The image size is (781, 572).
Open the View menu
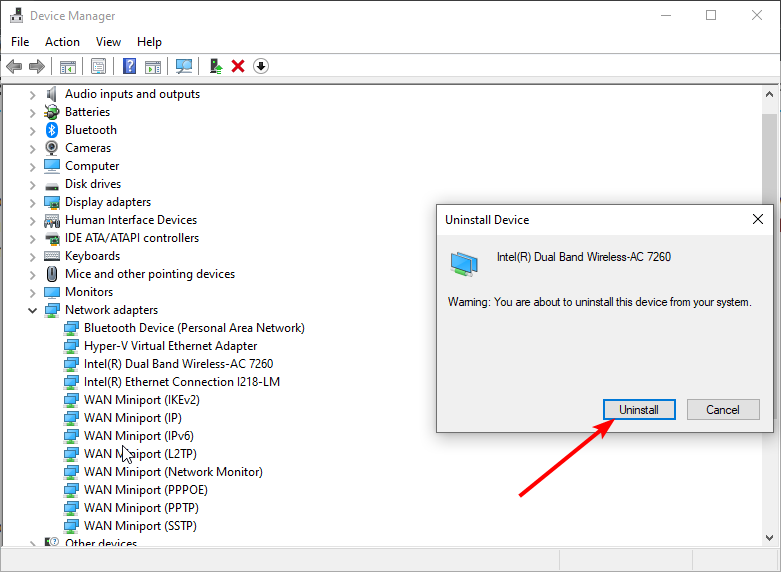click(x=108, y=42)
